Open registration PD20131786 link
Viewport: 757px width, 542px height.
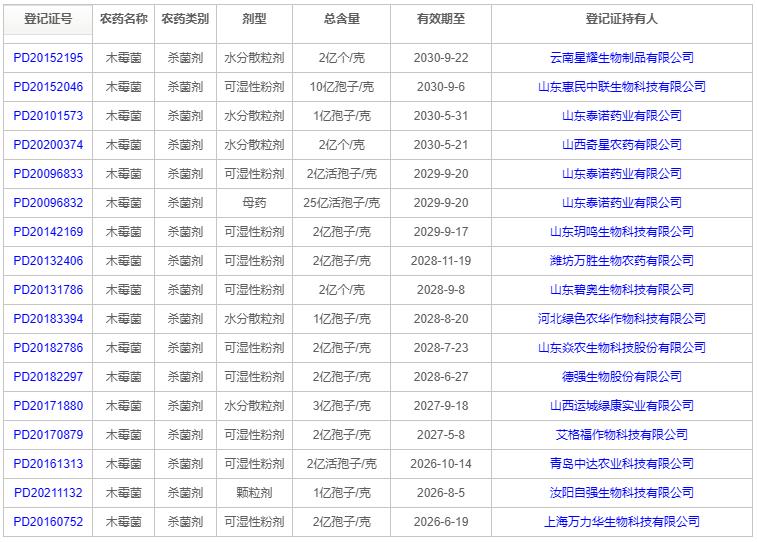point(48,290)
